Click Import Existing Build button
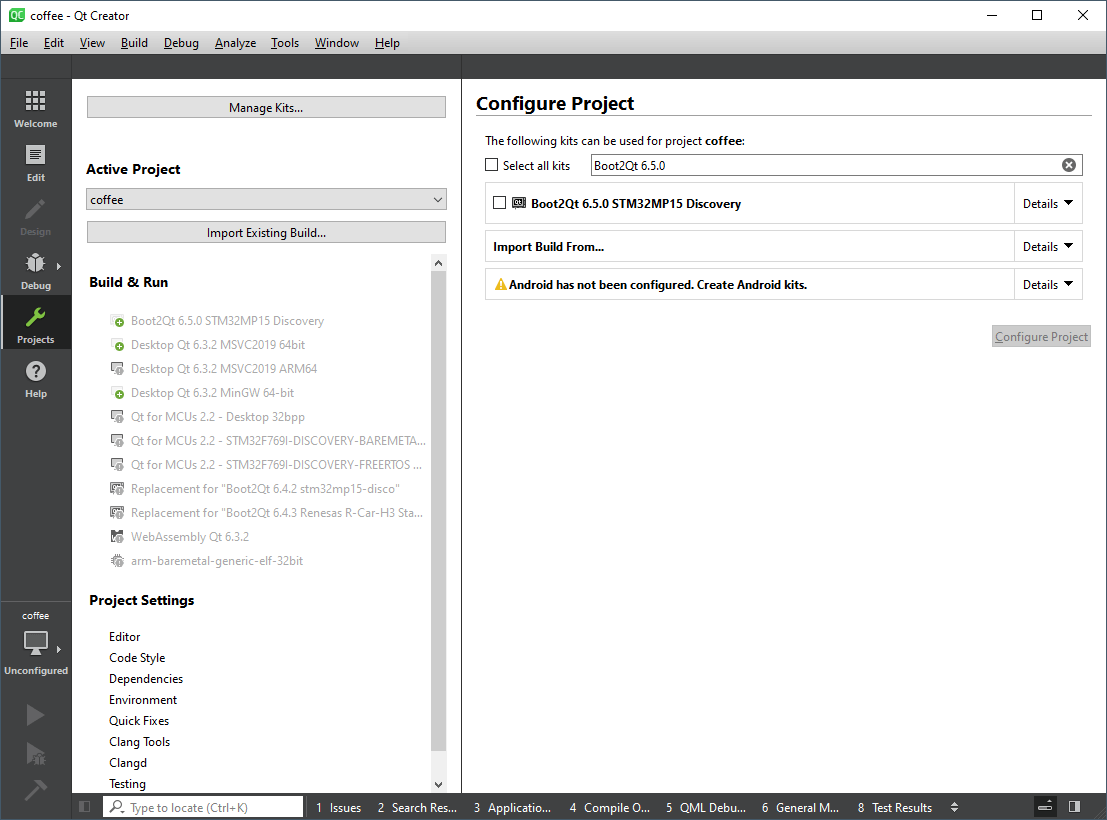Viewport: 1107px width, 820px height. (x=266, y=233)
